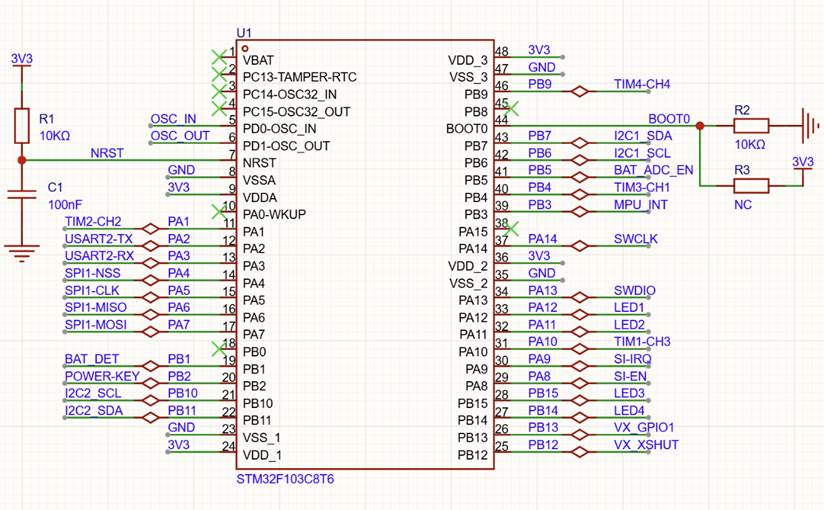Select the no-connect X on VBAT pin 1
This screenshot has width=824, height=510.
219,57
